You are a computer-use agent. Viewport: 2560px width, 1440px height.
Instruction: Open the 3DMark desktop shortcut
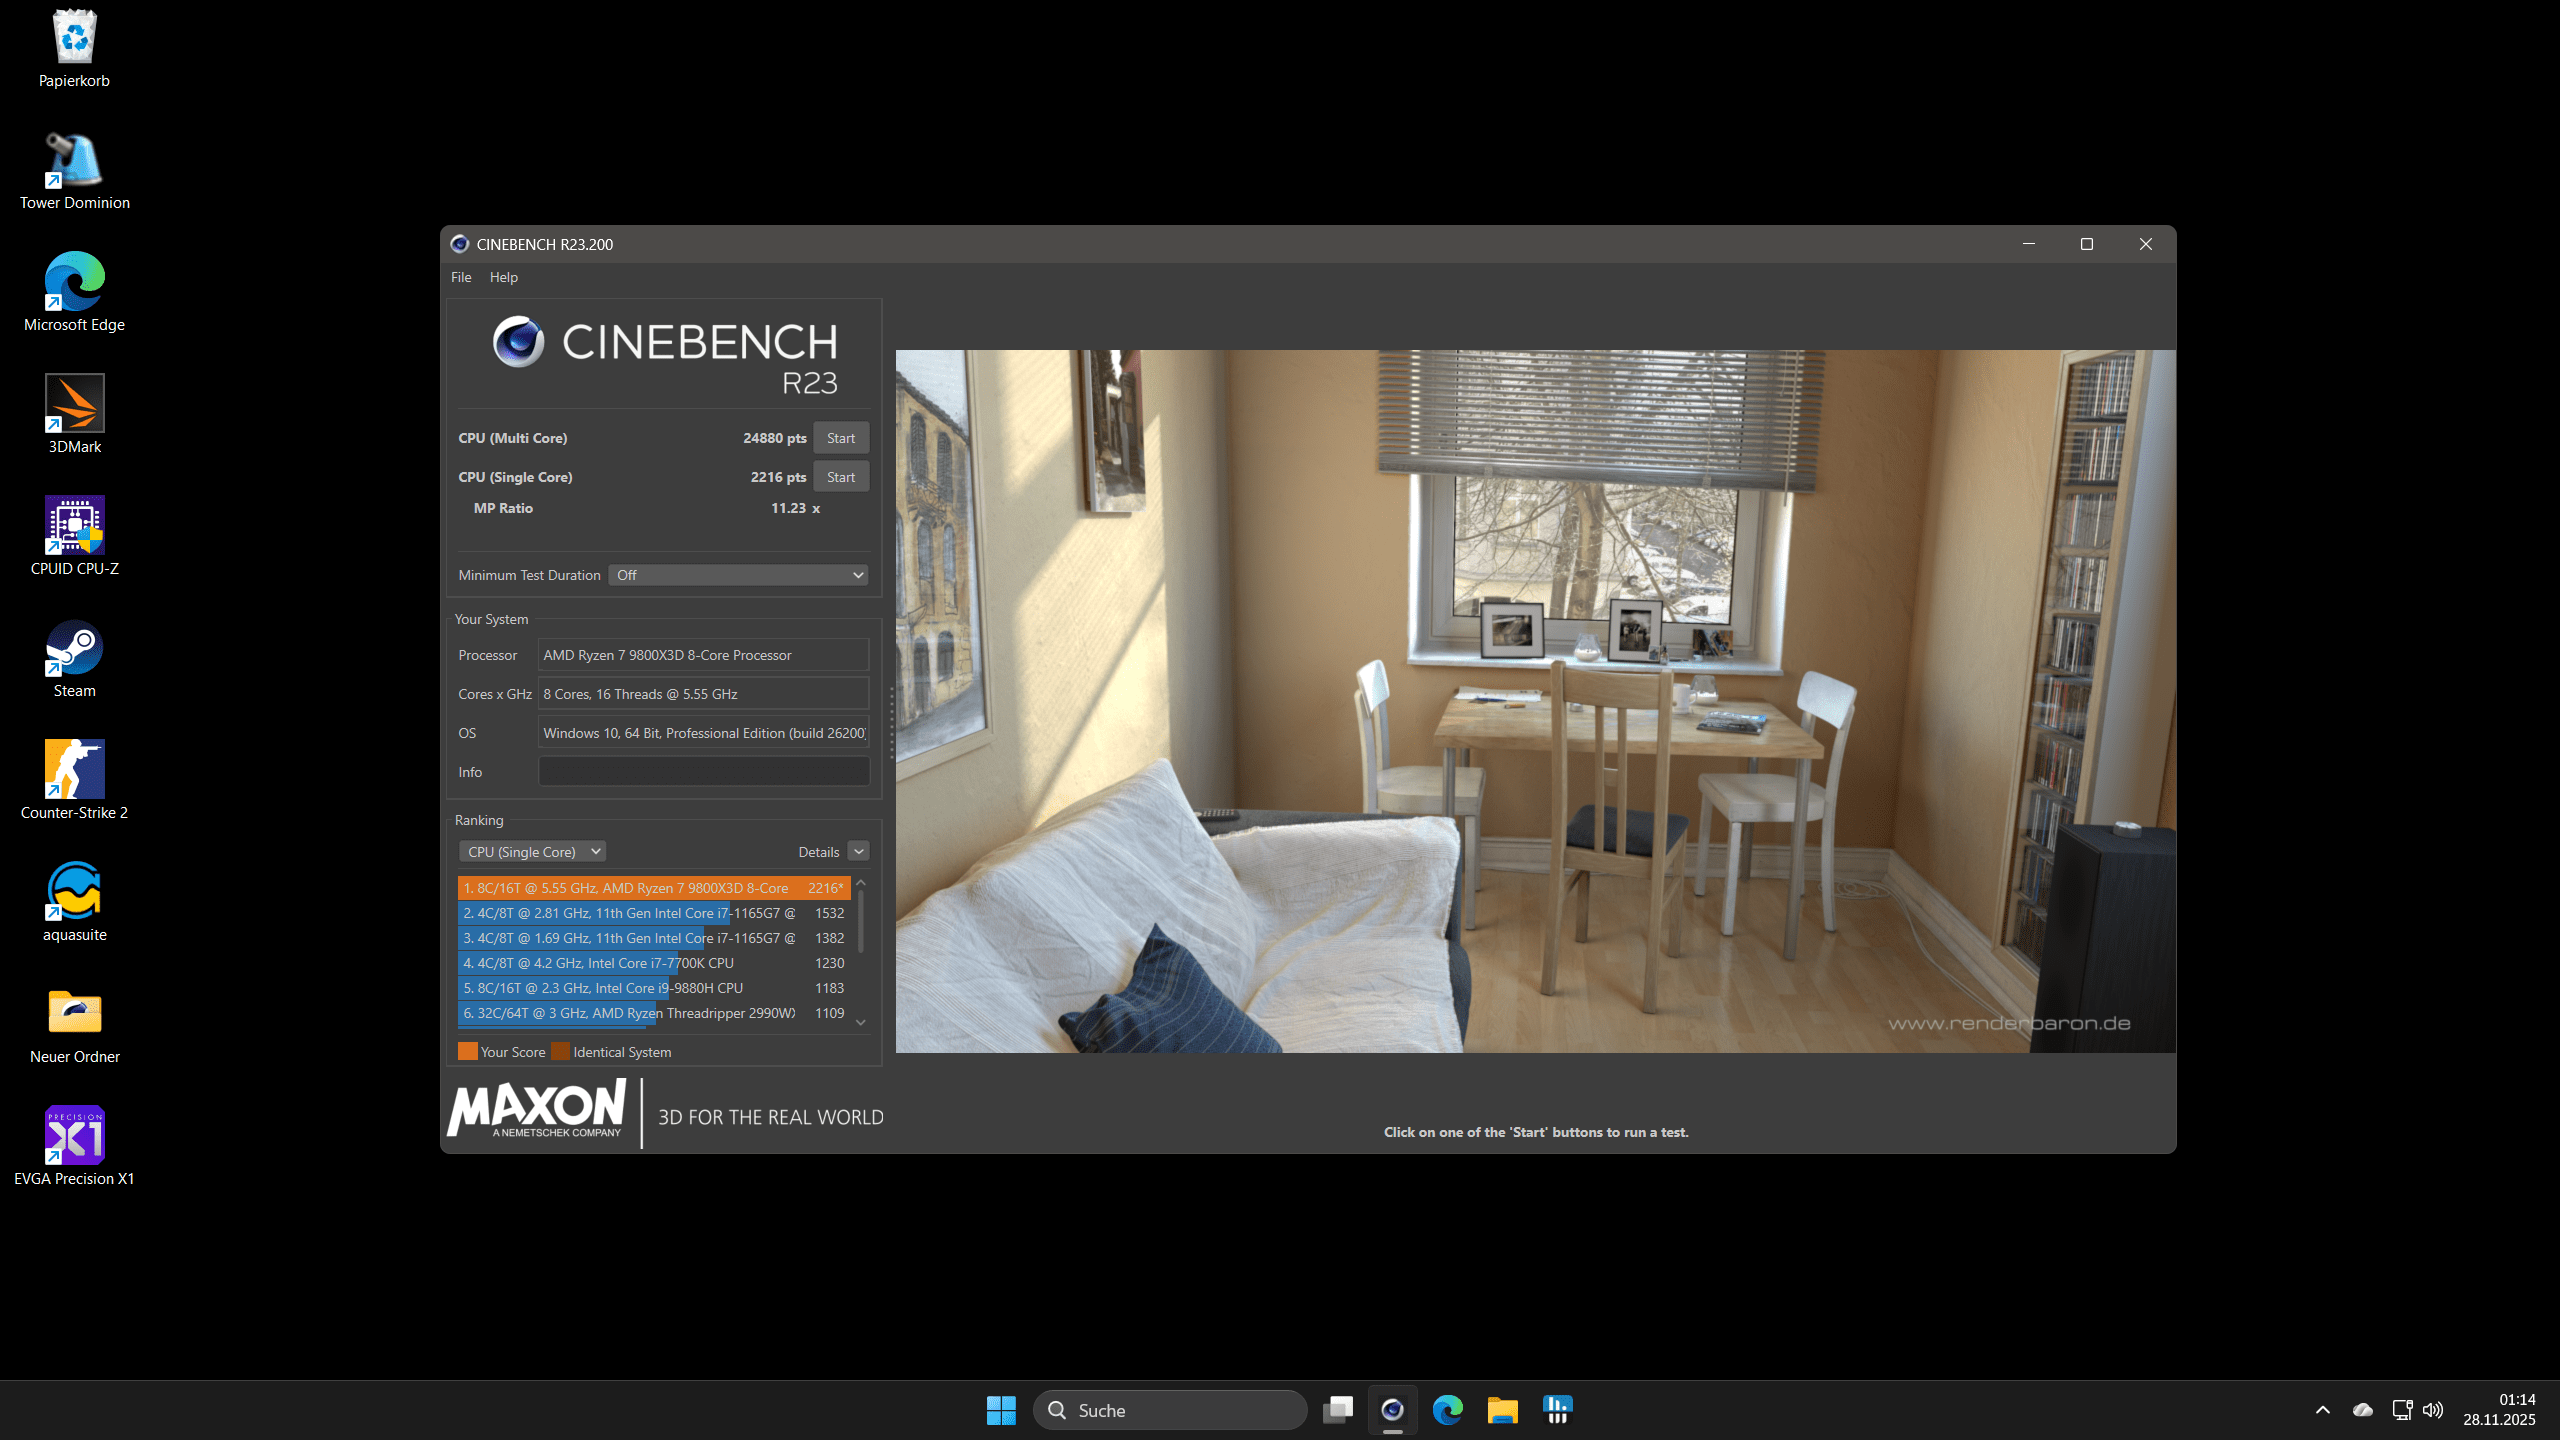coord(75,404)
